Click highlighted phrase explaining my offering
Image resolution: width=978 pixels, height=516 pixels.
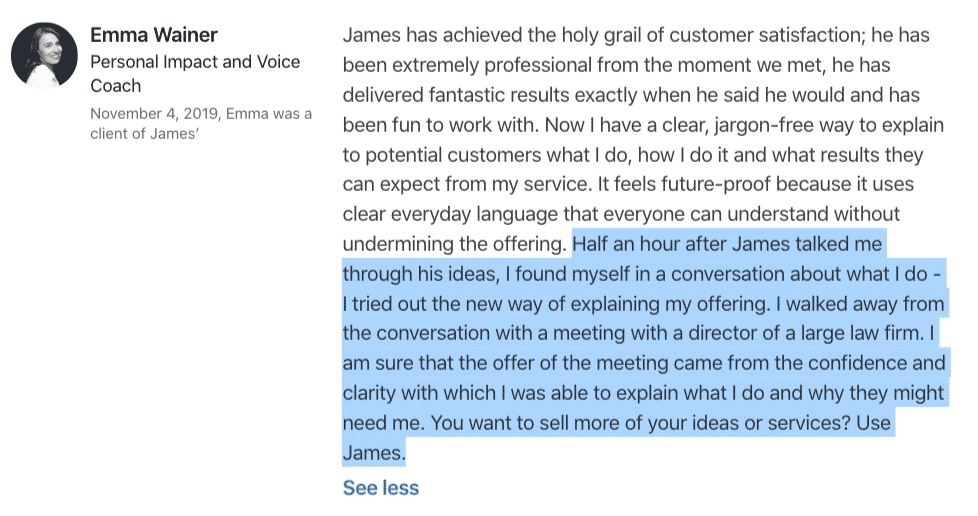coord(671,304)
